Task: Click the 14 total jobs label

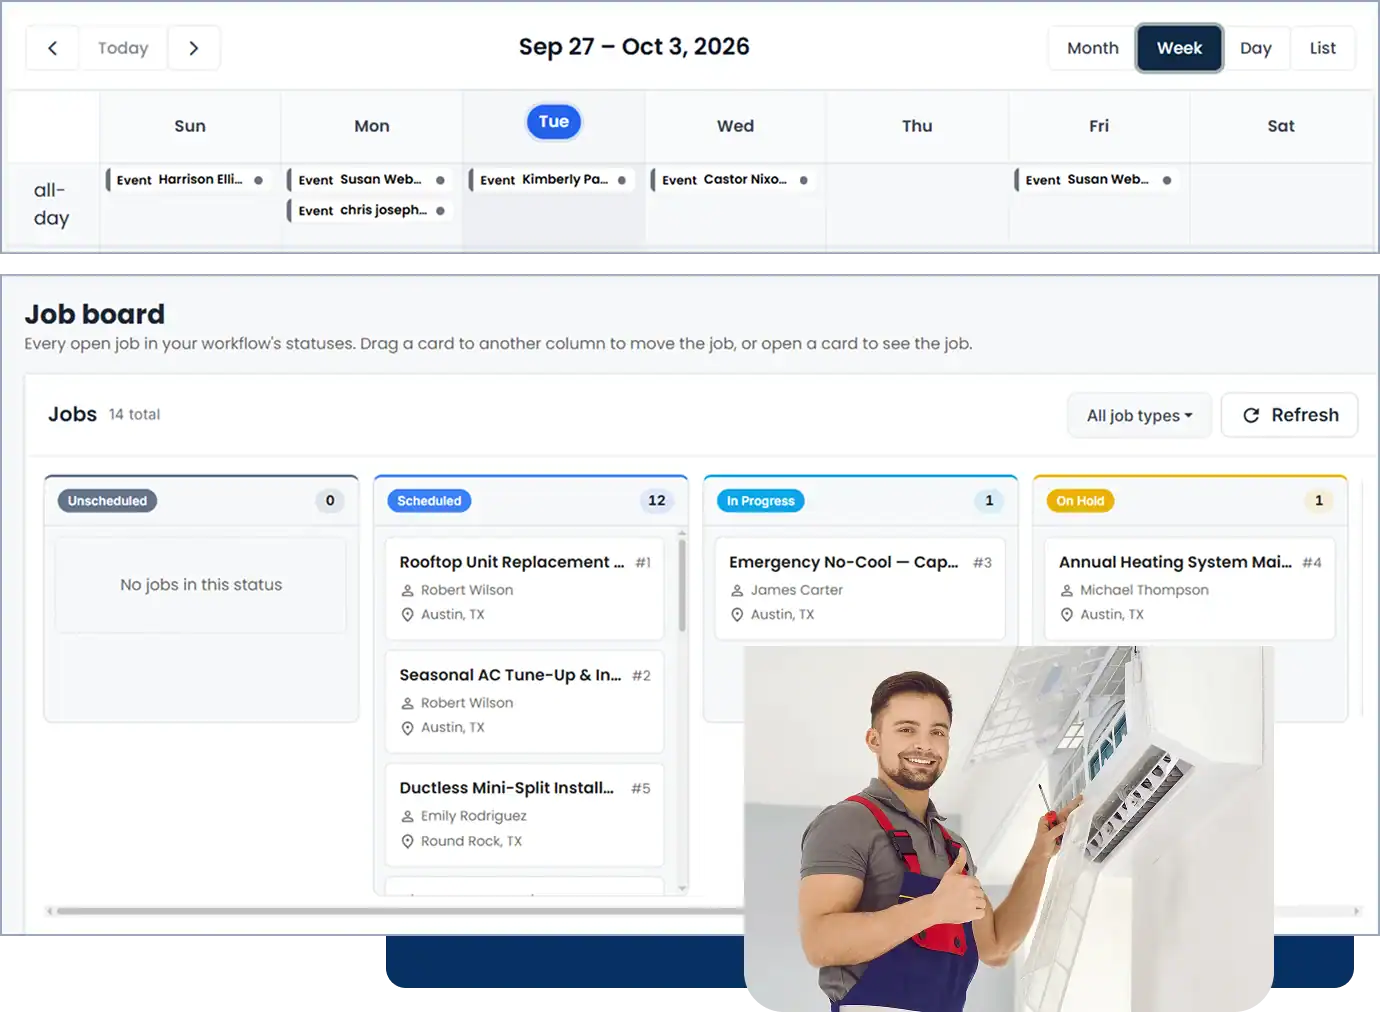Action: (134, 414)
